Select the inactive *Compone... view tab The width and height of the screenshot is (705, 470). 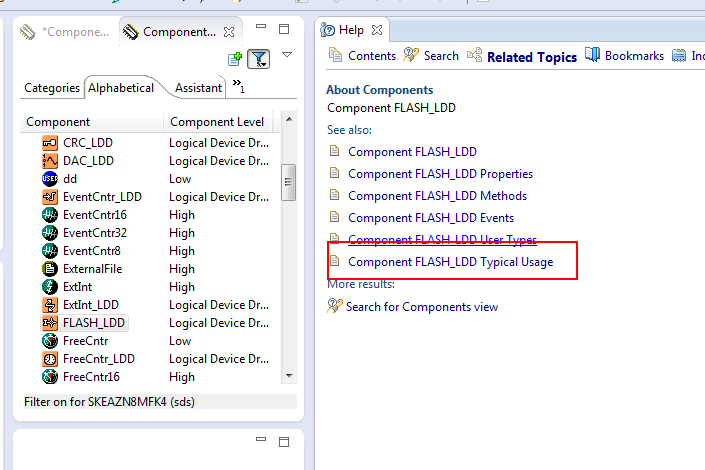(65, 32)
